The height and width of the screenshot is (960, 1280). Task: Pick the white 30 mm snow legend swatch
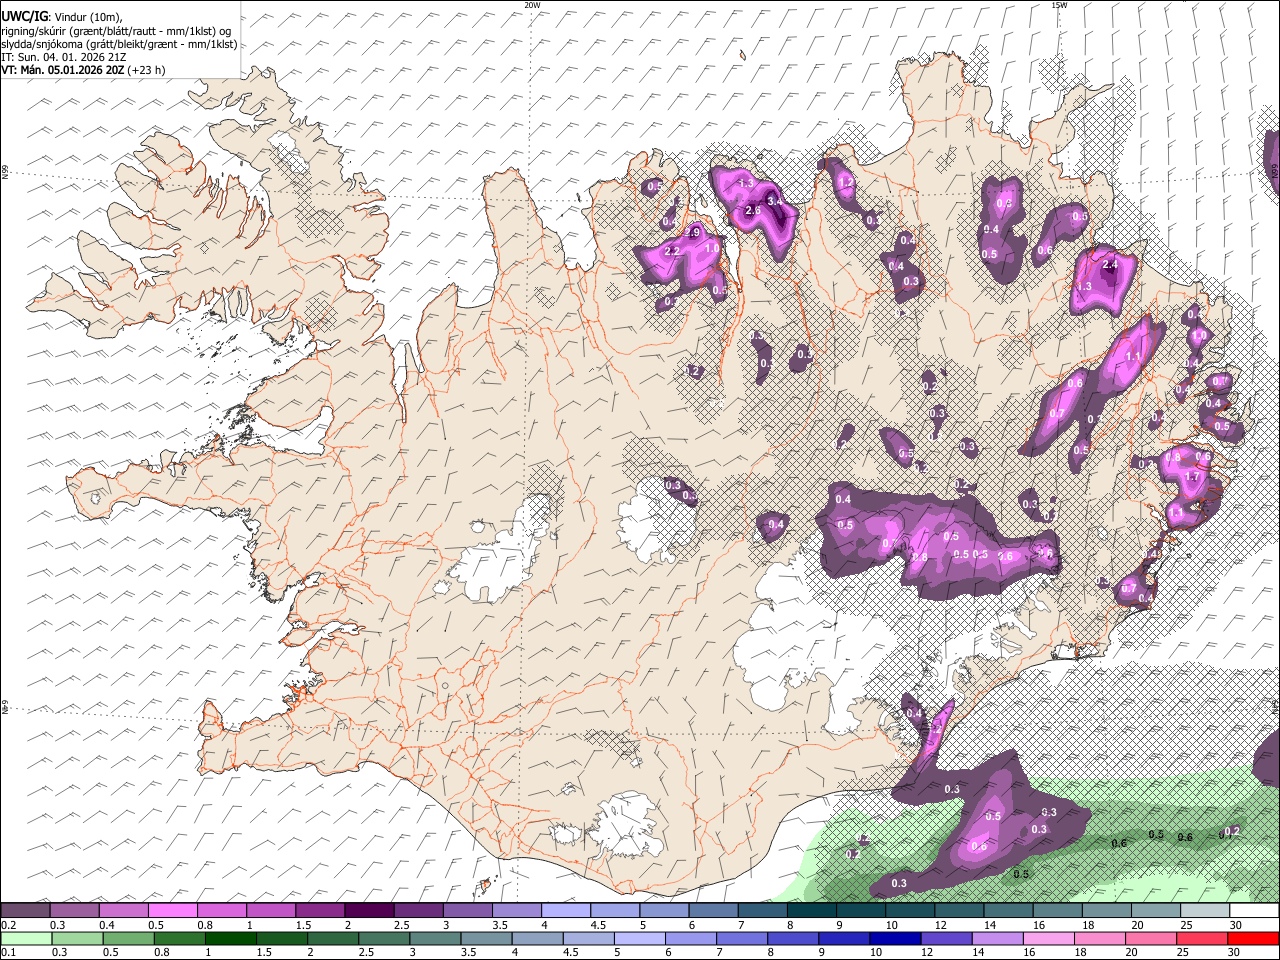point(1255,911)
